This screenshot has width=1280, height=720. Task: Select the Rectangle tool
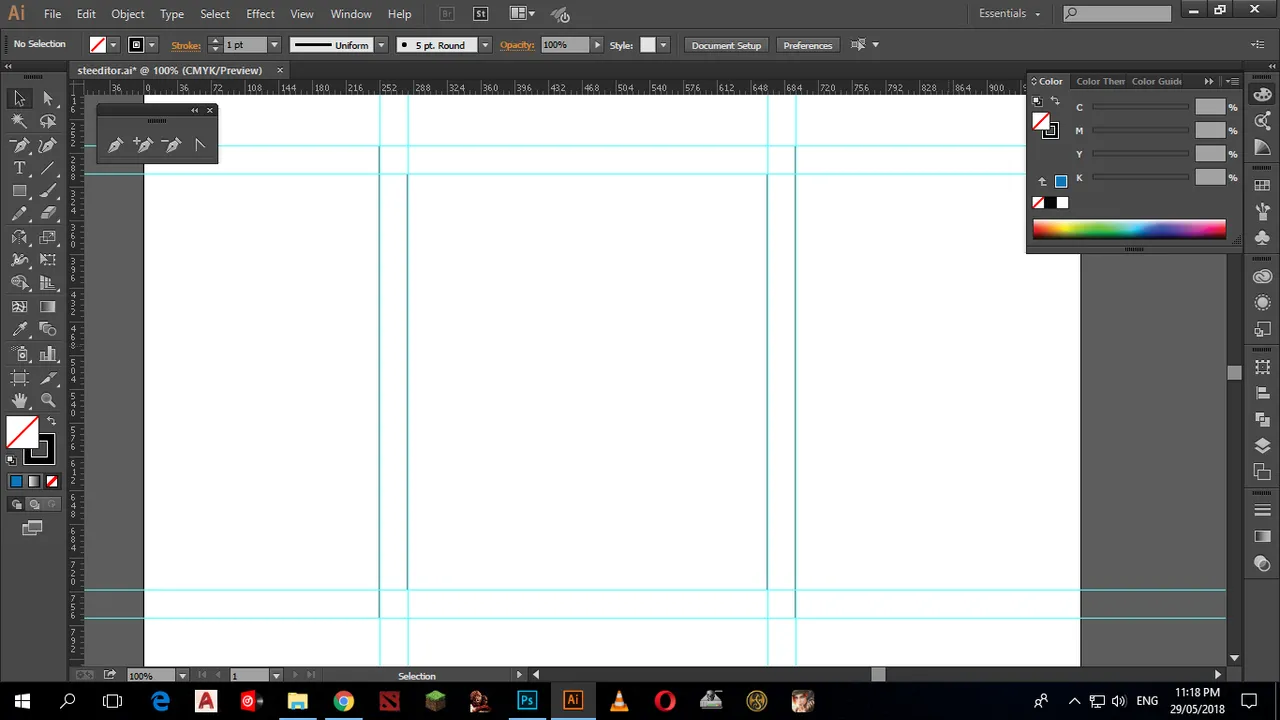[x=19, y=191]
